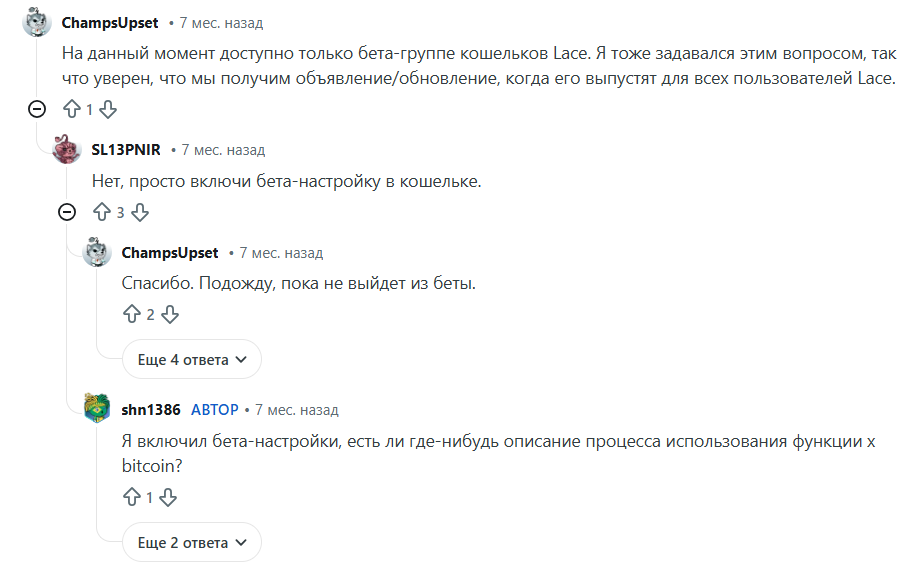Open ChampsUpset profile from top comment
The height and width of the screenshot is (570, 916).
coord(110,22)
